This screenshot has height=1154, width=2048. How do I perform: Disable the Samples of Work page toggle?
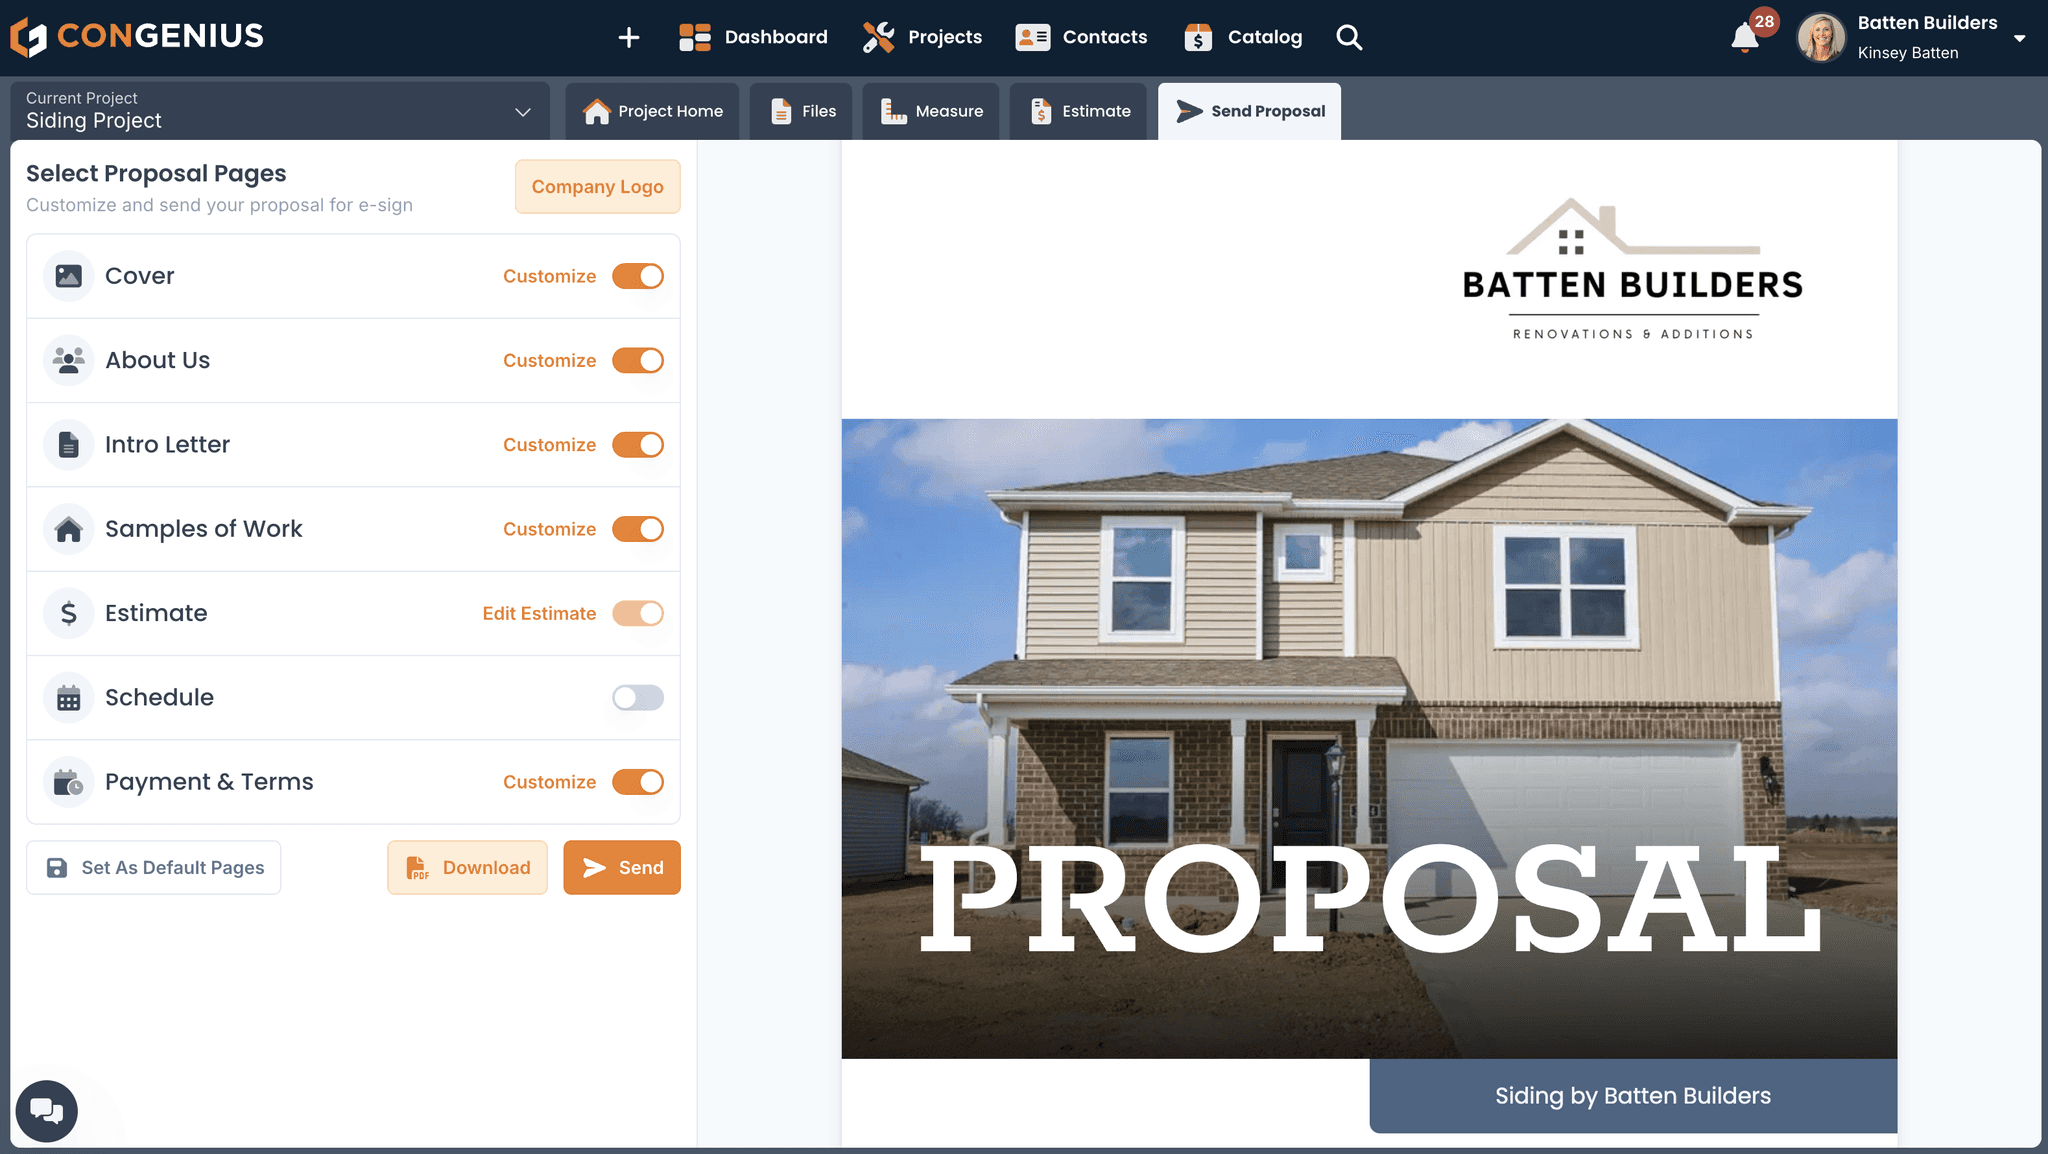pos(636,528)
